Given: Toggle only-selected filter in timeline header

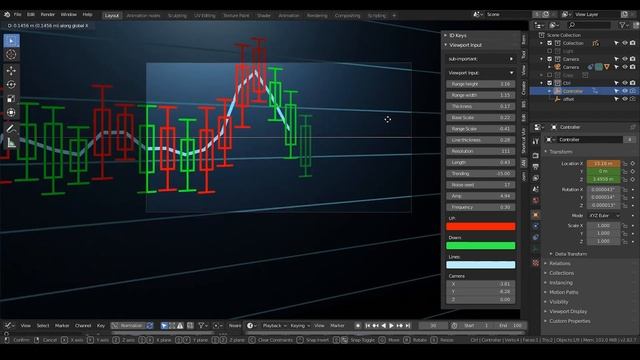Looking at the screenshot, I should point(164,326).
